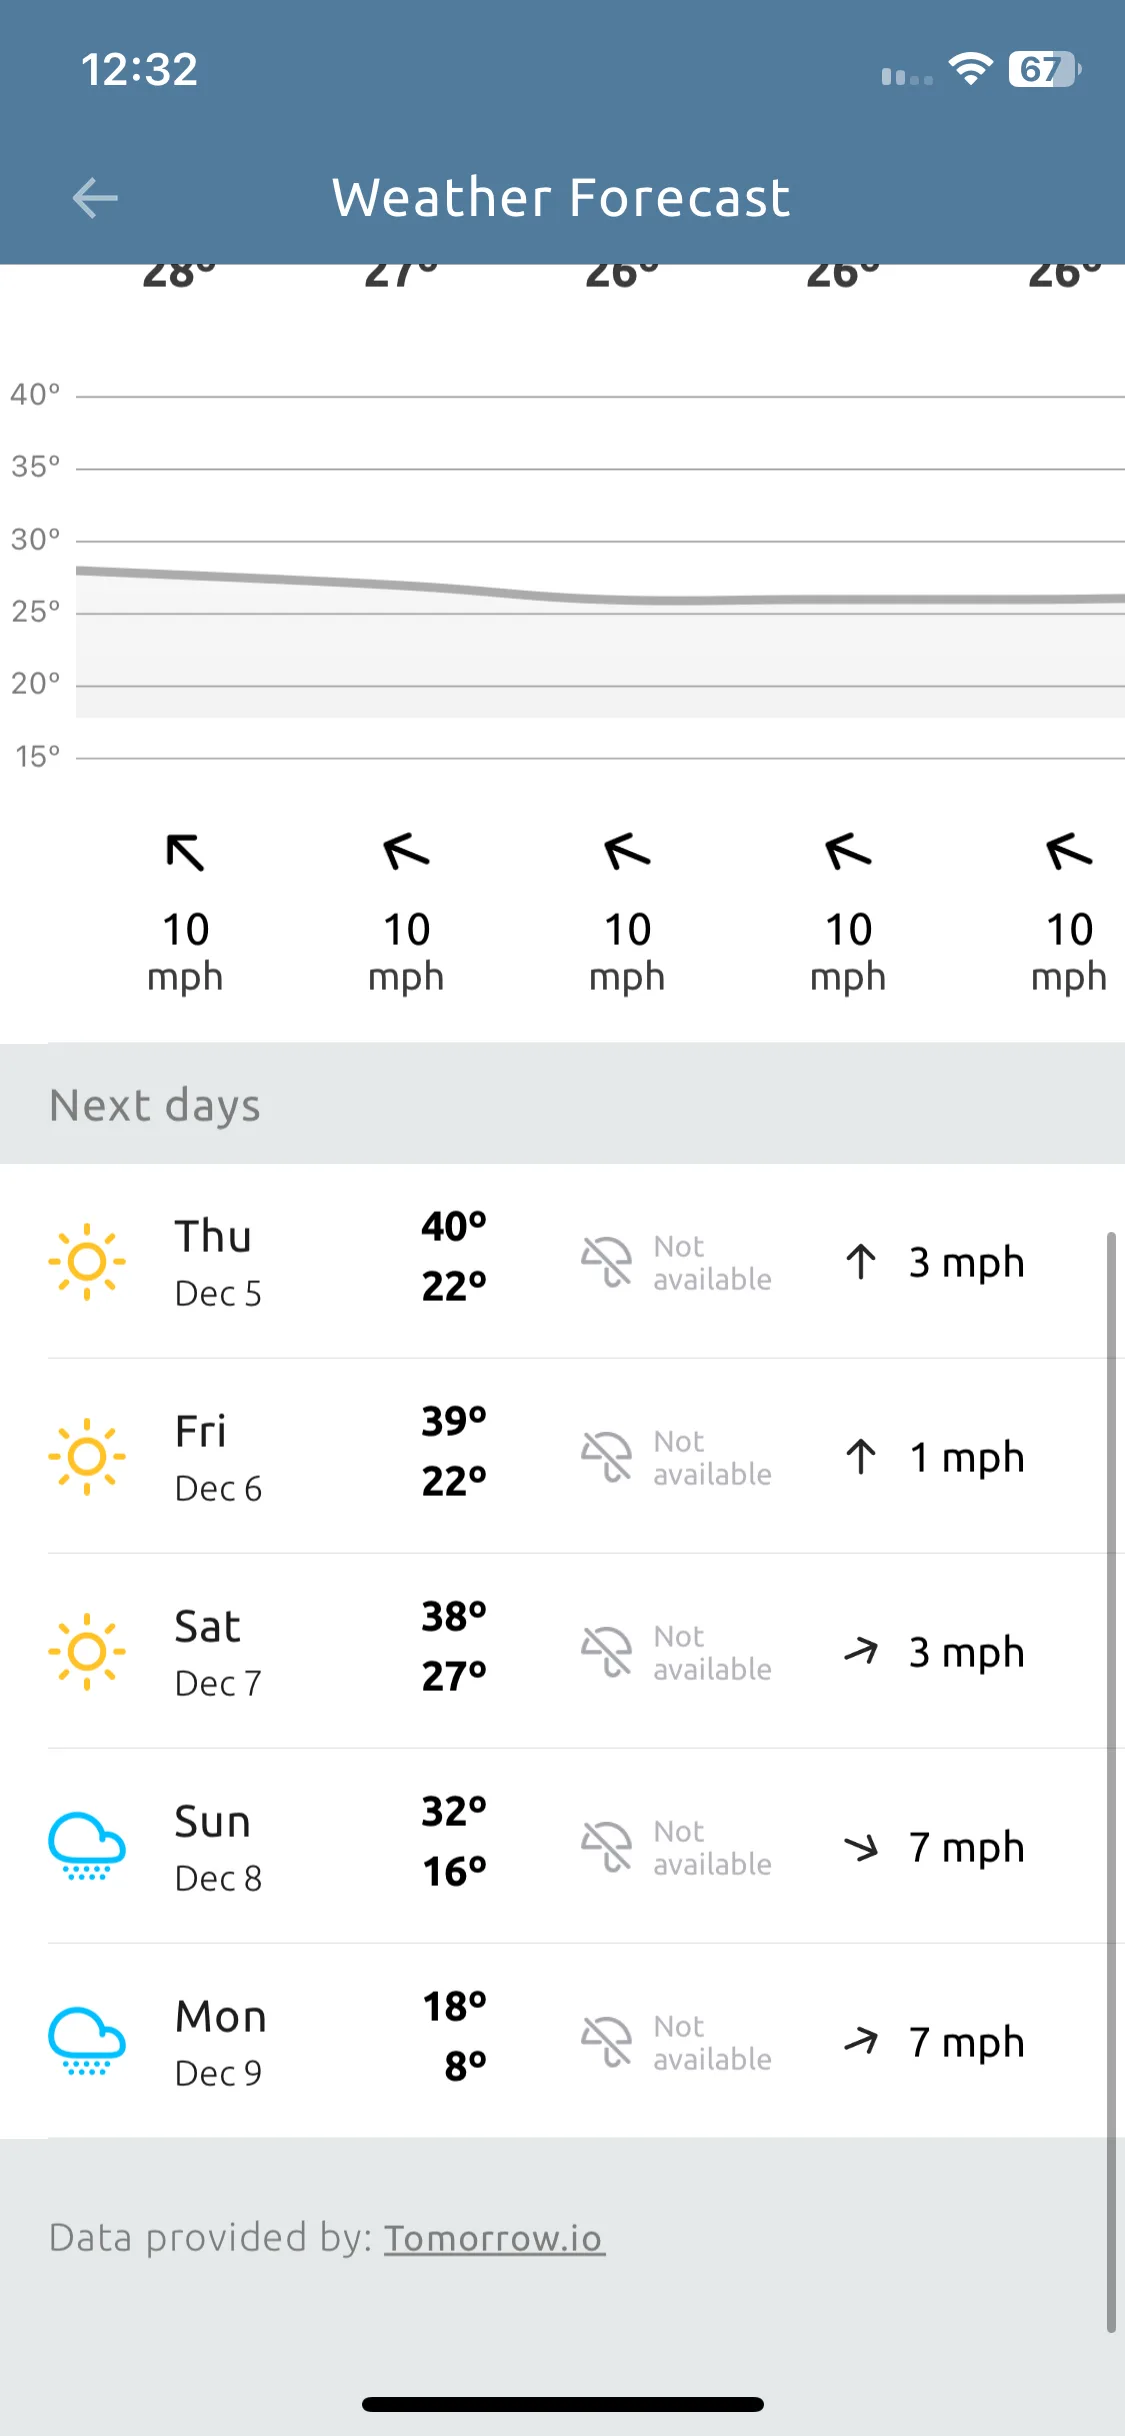
Task: Select the Sat Dec 7 forecast row
Action: (x=586, y=1651)
